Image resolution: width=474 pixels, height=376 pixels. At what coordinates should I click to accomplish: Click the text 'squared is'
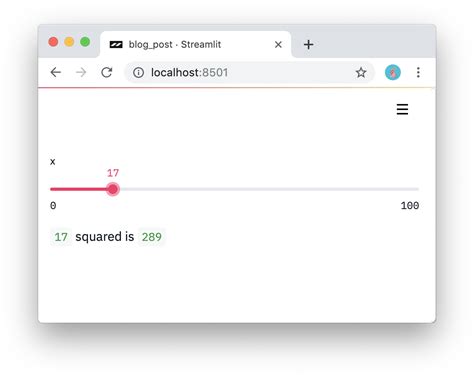[105, 237]
